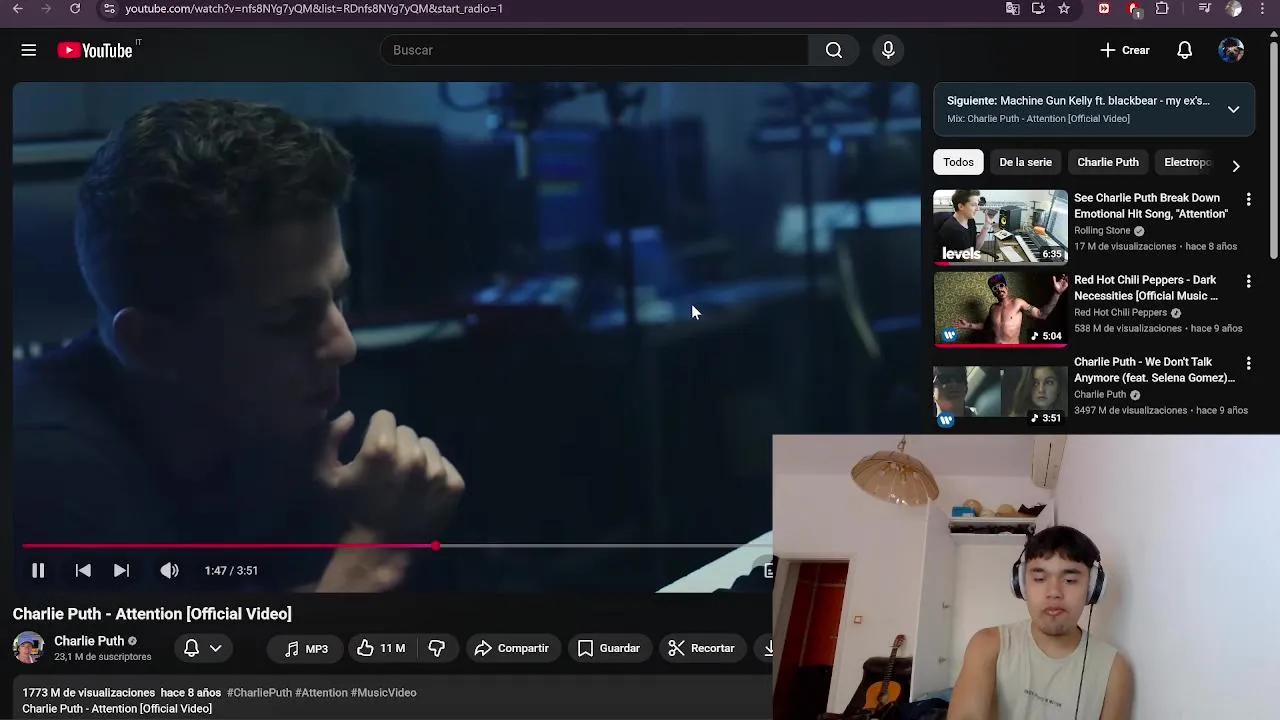
Task: Open the red extension with badge 1
Action: (1134, 9)
